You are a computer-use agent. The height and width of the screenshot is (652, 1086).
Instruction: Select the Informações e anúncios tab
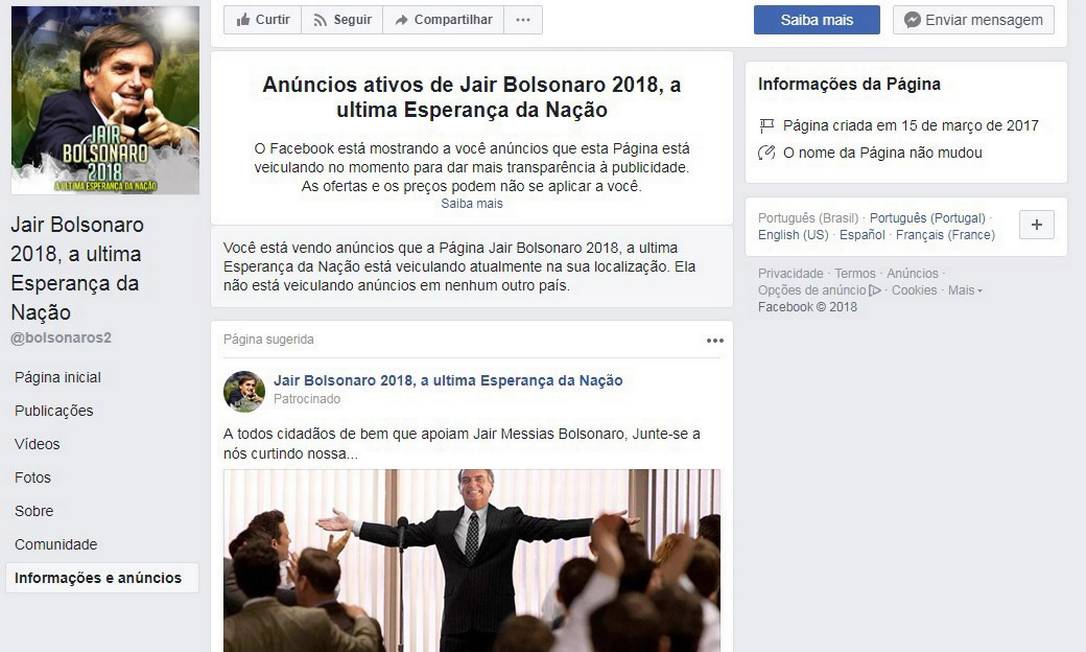coord(98,578)
